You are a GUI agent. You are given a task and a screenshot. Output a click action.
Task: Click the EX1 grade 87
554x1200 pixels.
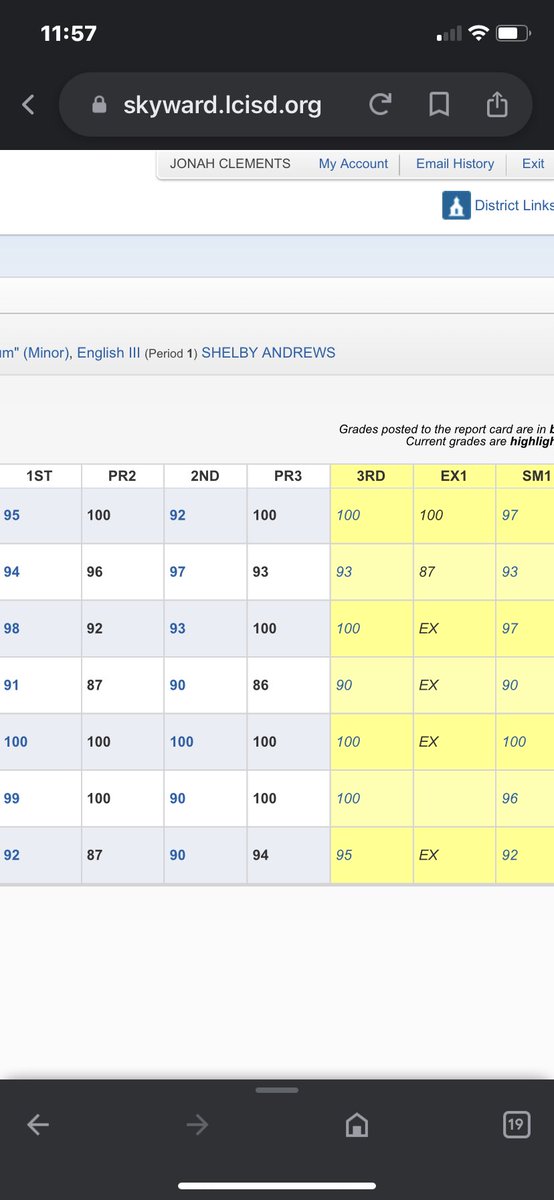[x=427, y=572]
